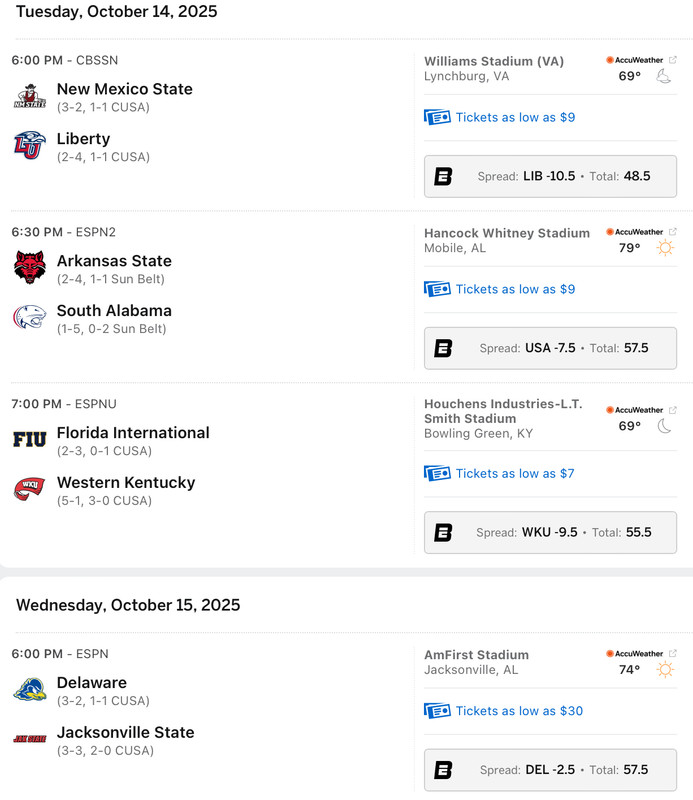Click the Arkansas State Red Wolves logo

[30, 268]
